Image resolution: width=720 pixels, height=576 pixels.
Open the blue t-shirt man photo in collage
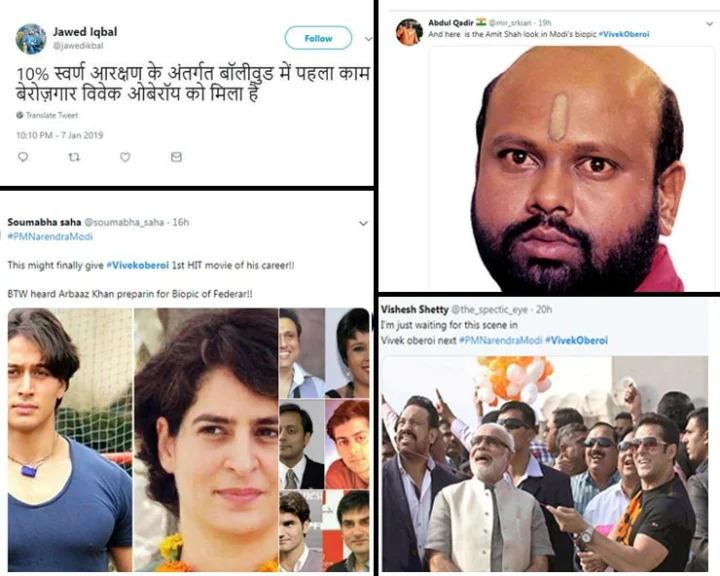tap(70, 440)
